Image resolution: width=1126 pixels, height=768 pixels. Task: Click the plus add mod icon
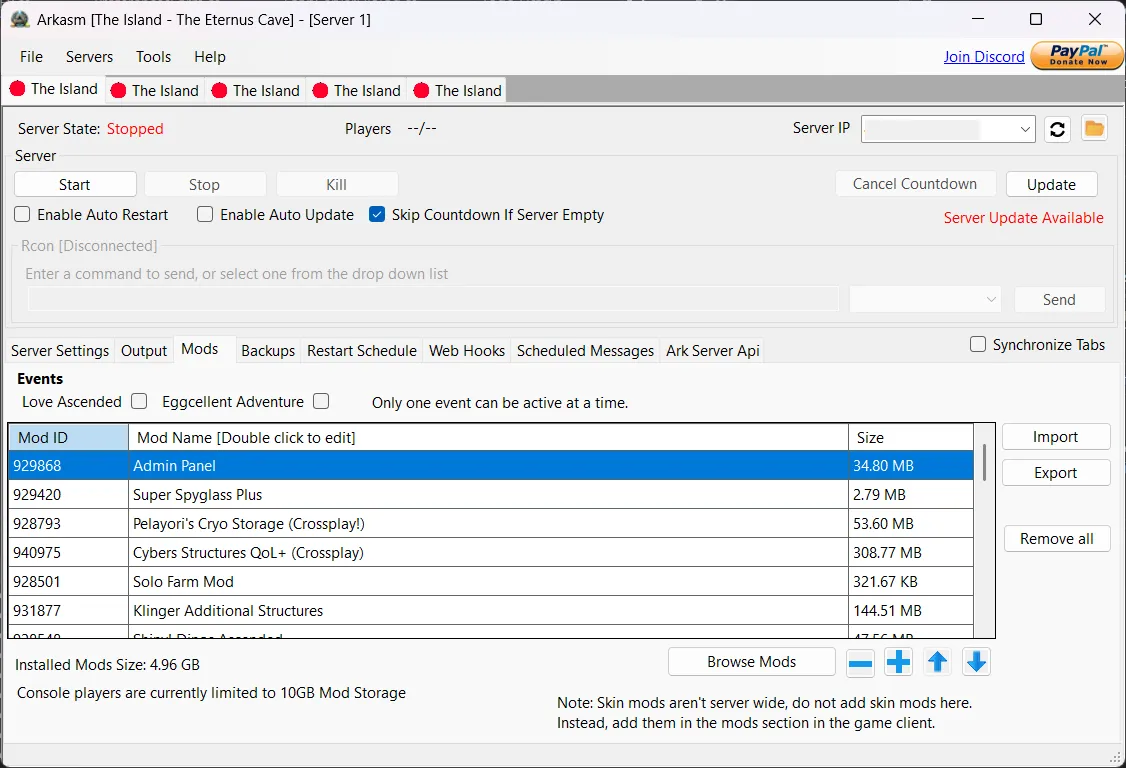pyautogui.click(x=898, y=662)
